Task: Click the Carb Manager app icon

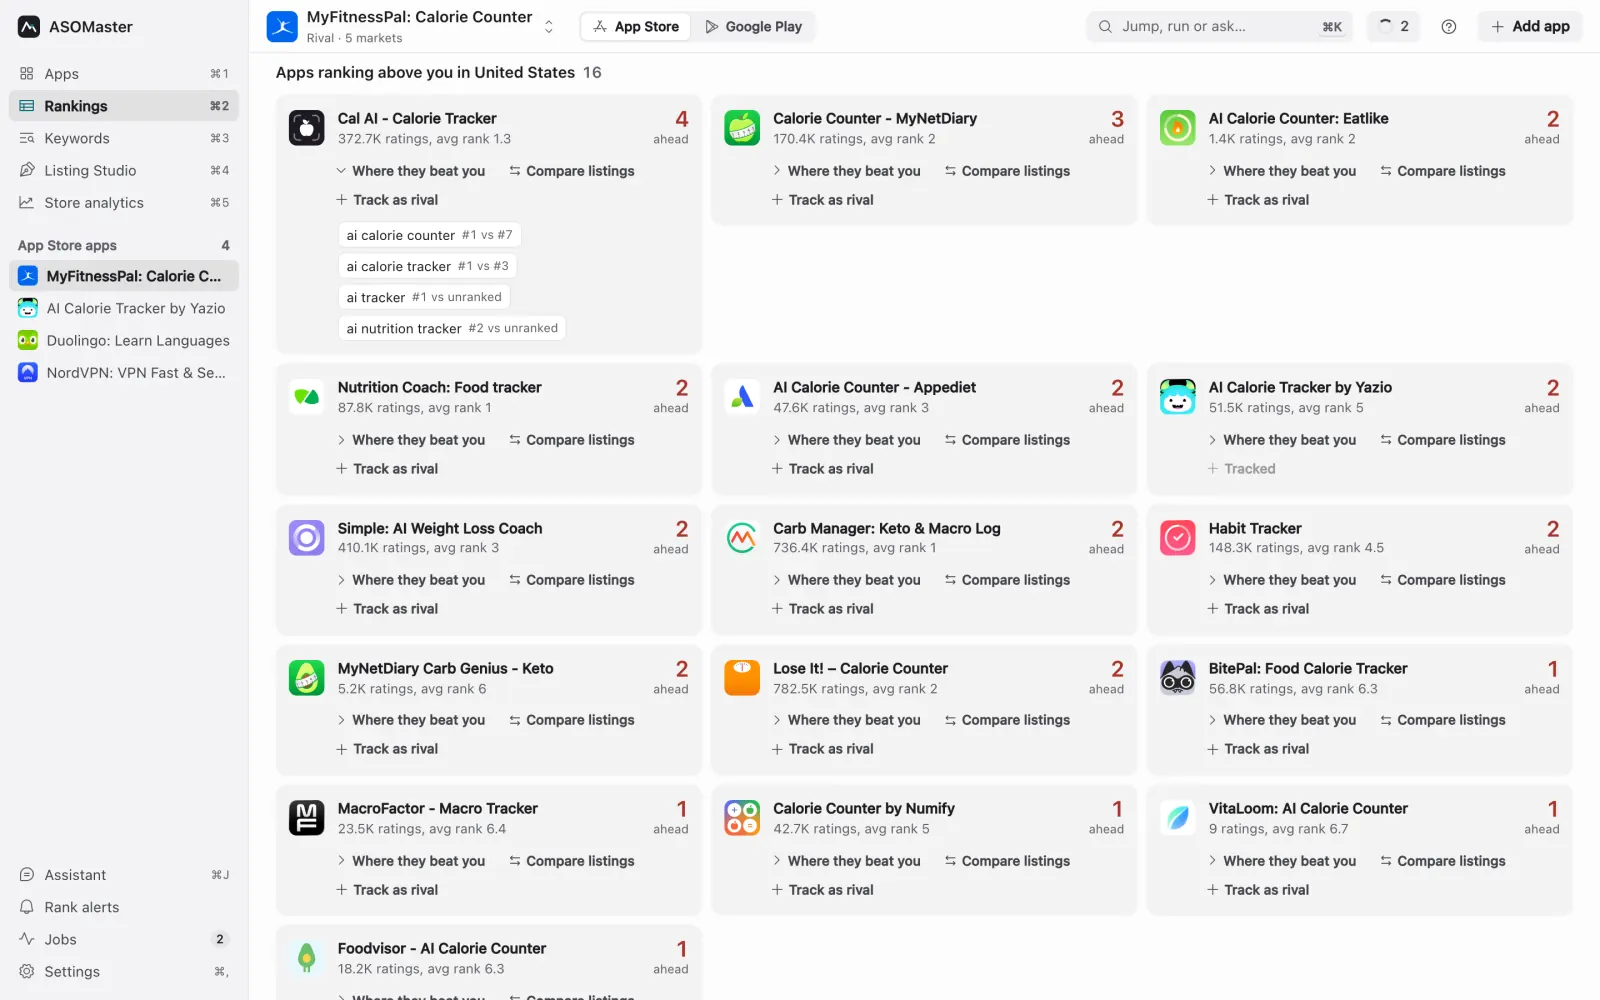Action: coord(742,538)
